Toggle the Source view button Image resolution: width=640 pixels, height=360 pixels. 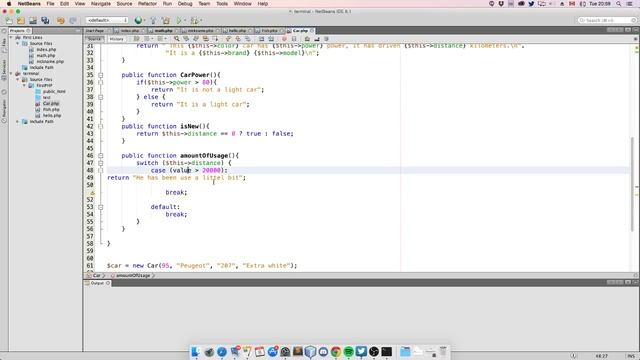tap(94, 39)
